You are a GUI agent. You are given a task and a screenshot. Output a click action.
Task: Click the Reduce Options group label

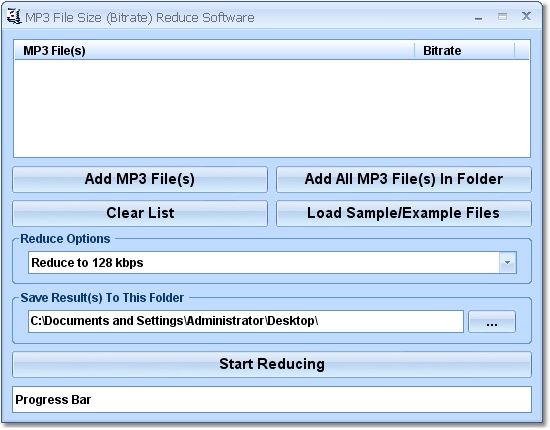[x=65, y=239]
